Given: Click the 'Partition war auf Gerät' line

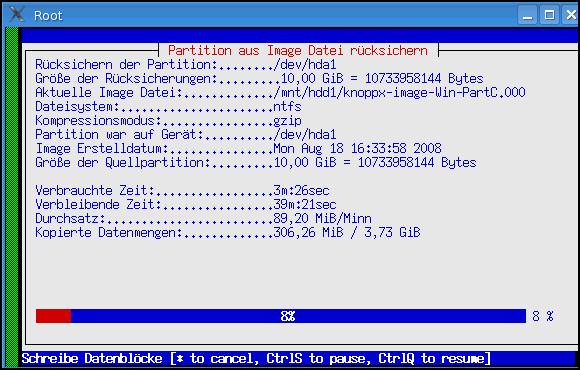Looking at the screenshot, I should point(186,134).
